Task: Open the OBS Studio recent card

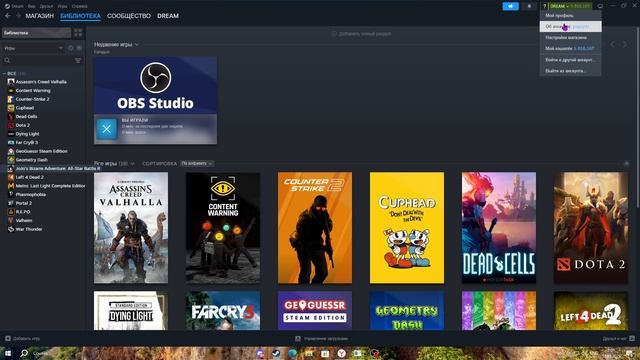Action: 156,100
